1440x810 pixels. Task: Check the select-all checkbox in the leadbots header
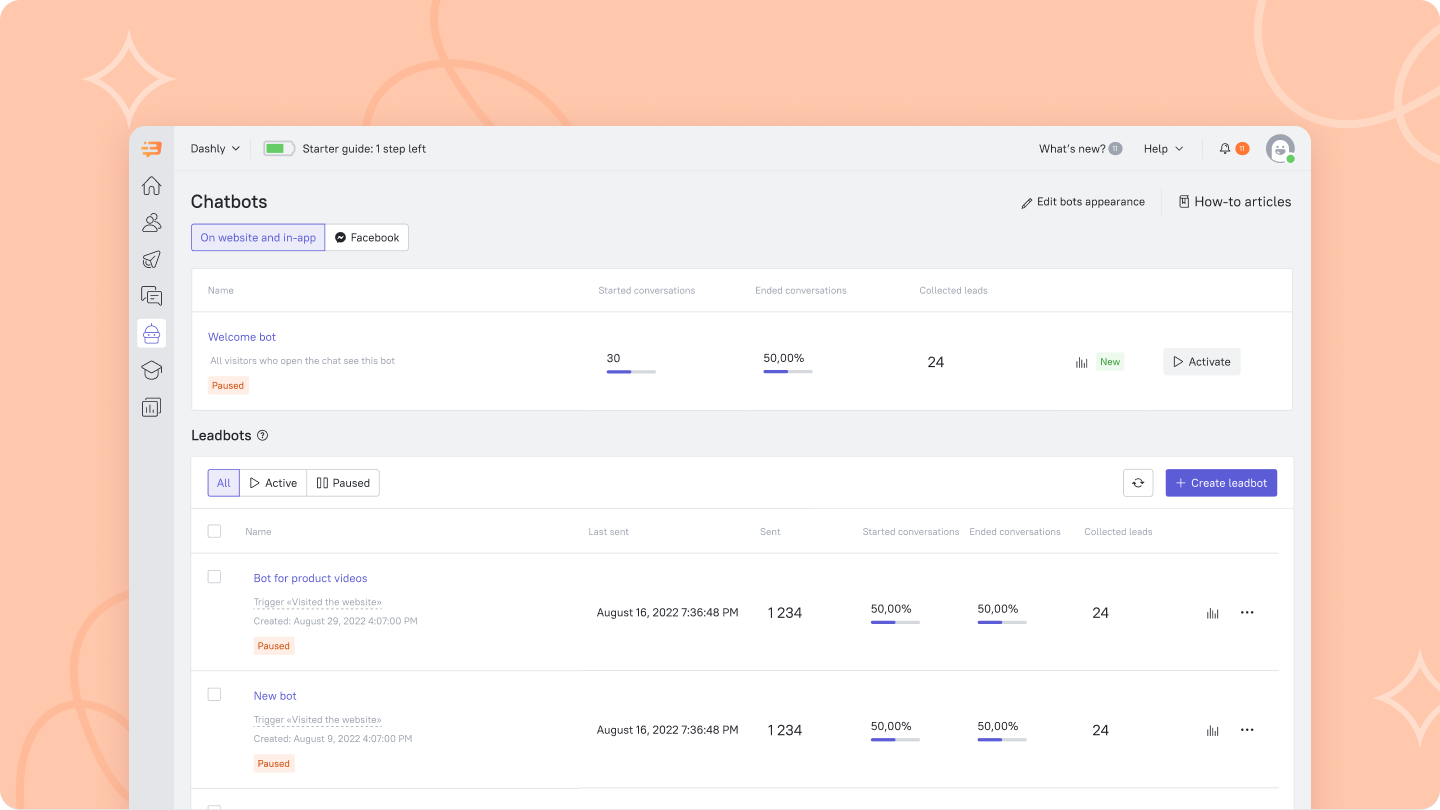point(214,531)
